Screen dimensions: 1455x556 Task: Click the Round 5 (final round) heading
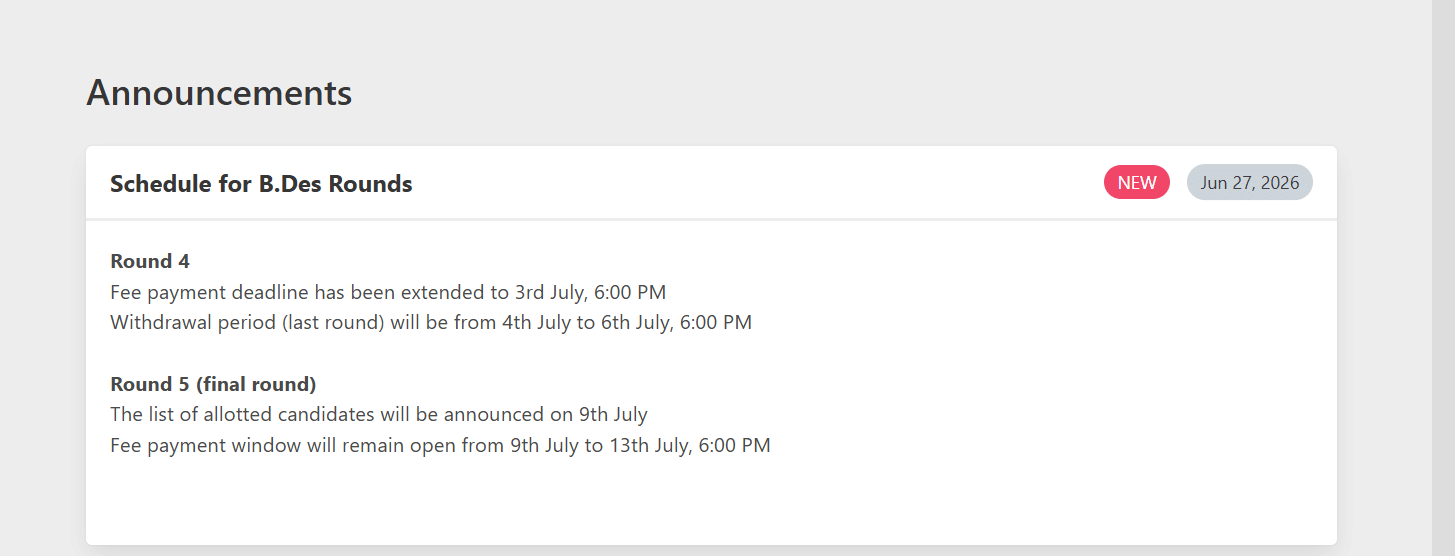[x=213, y=384]
